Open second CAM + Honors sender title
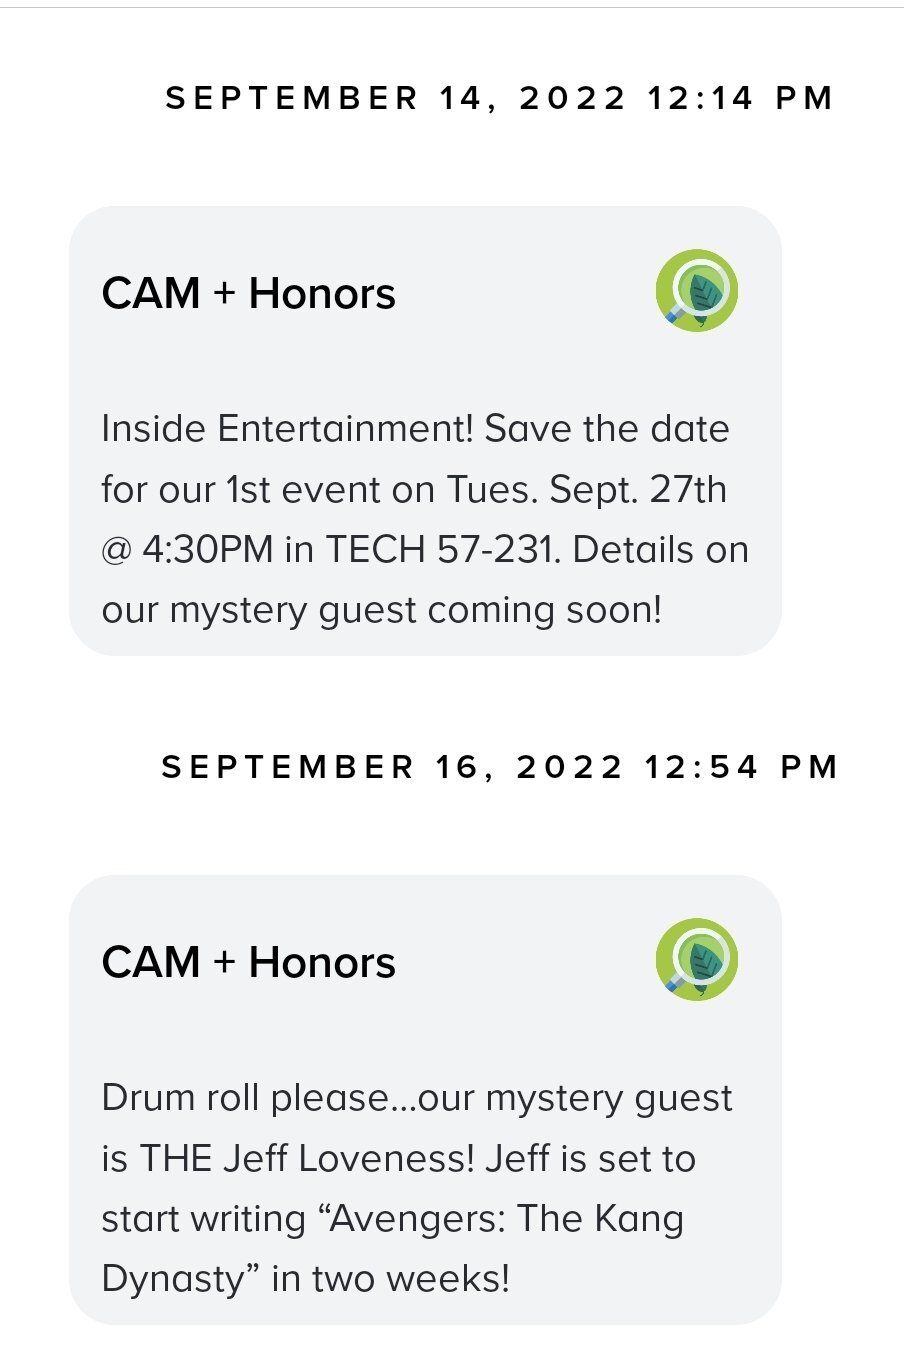This screenshot has width=904, height=1345. click(249, 962)
